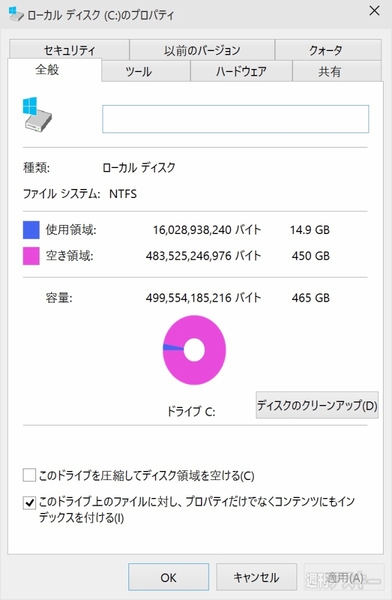Click the 450 GB free size
The height and width of the screenshot is (600, 392).
310,256
